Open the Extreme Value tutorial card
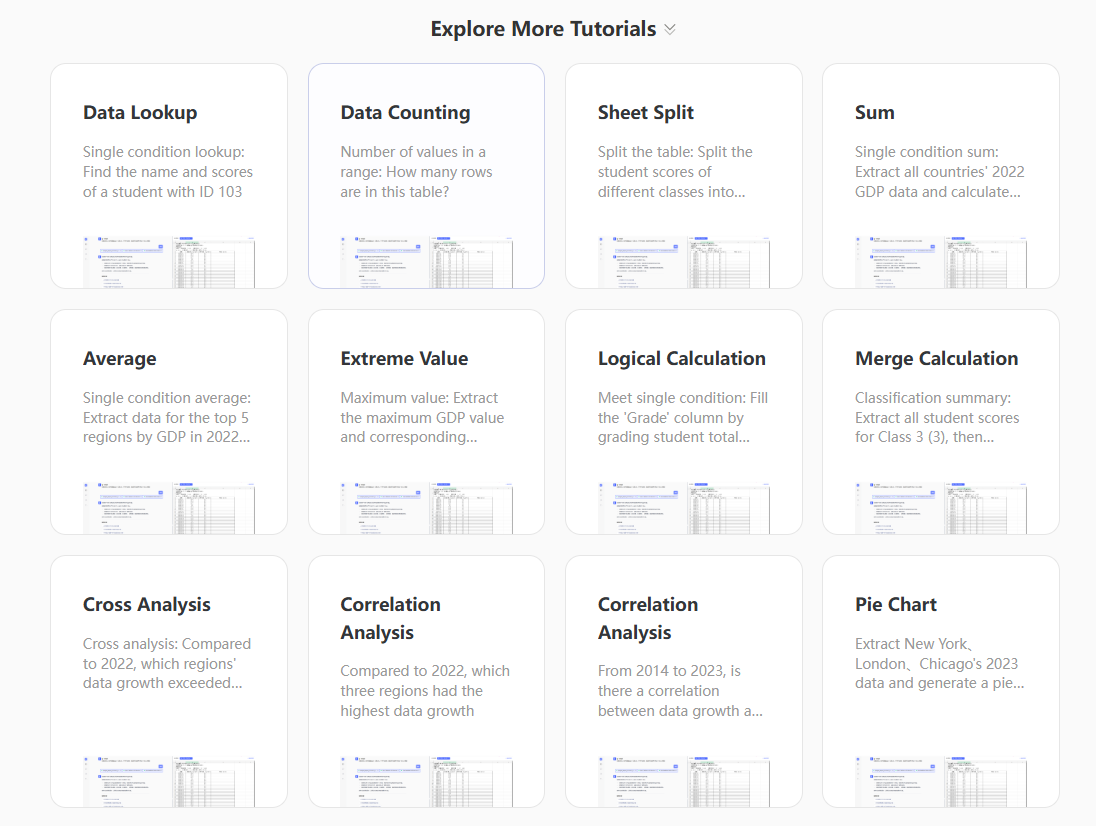This screenshot has height=826, width=1096. pyautogui.click(x=426, y=421)
